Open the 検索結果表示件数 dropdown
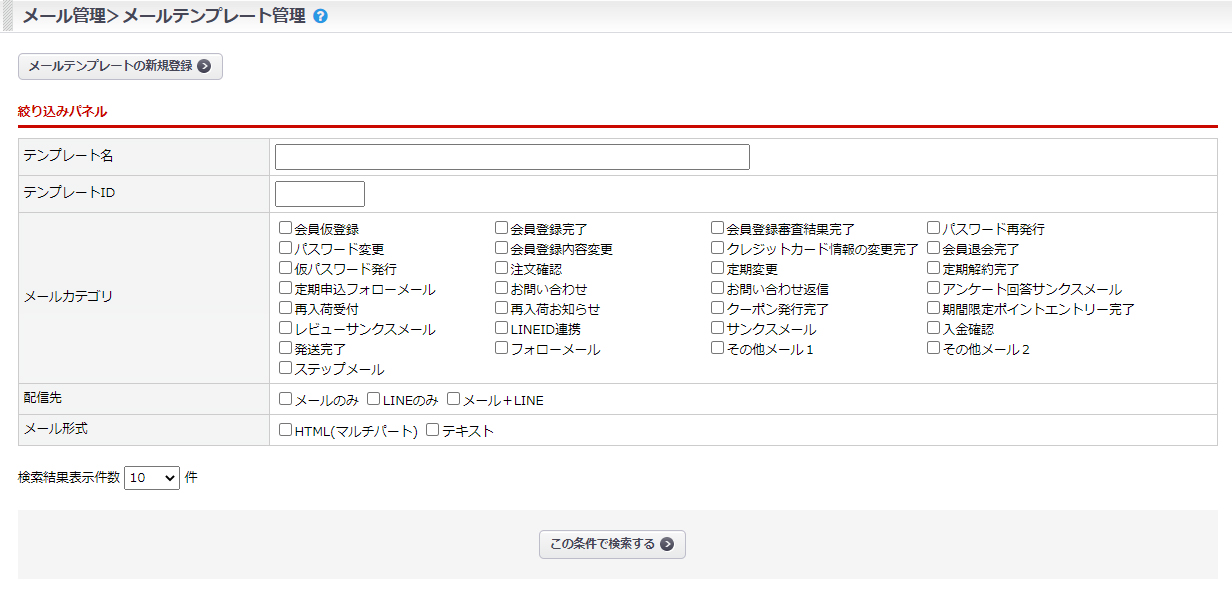The image size is (1232, 590). [x=152, y=478]
